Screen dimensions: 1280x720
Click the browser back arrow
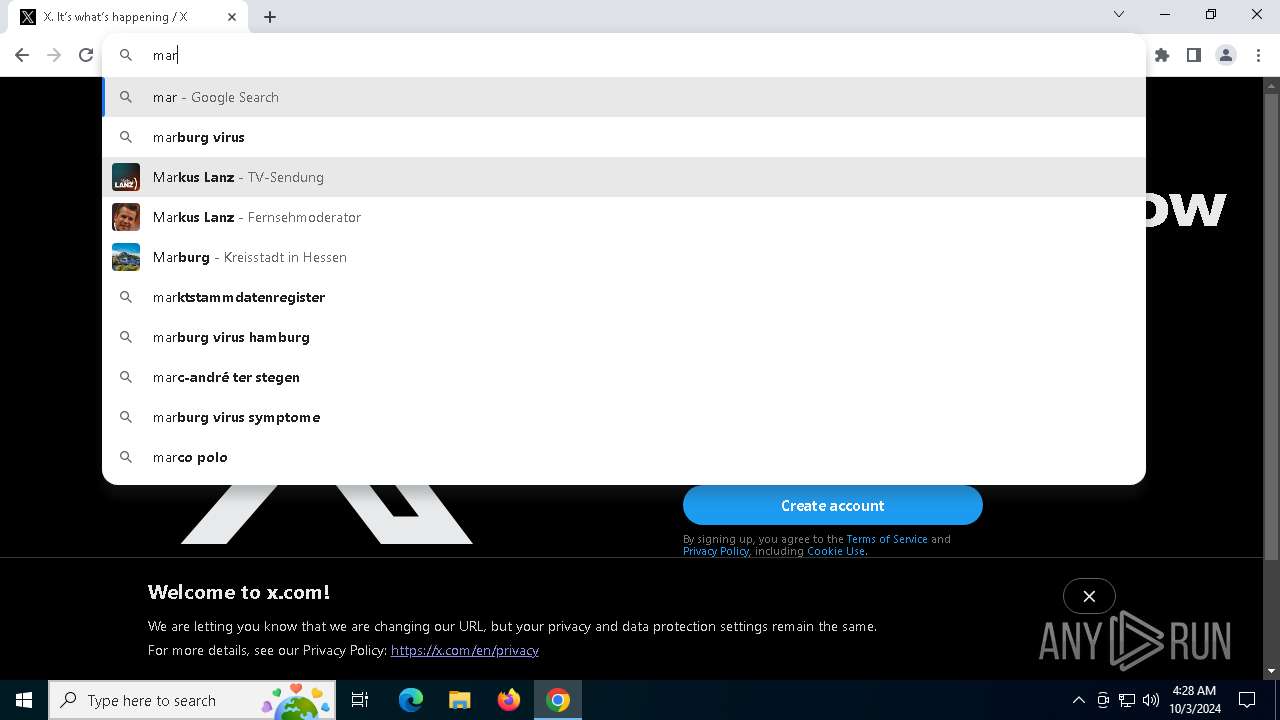(22, 55)
